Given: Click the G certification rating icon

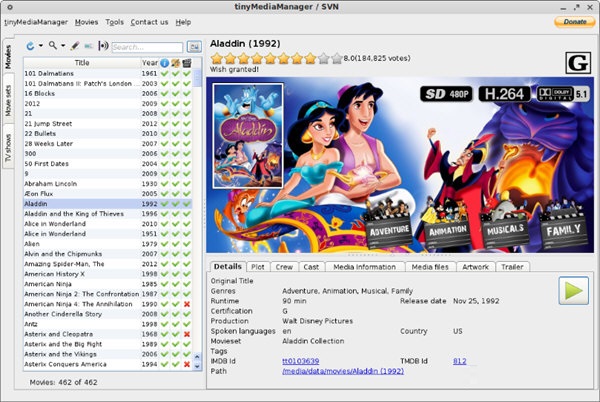Looking at the screenshot, I should [578, 63].
